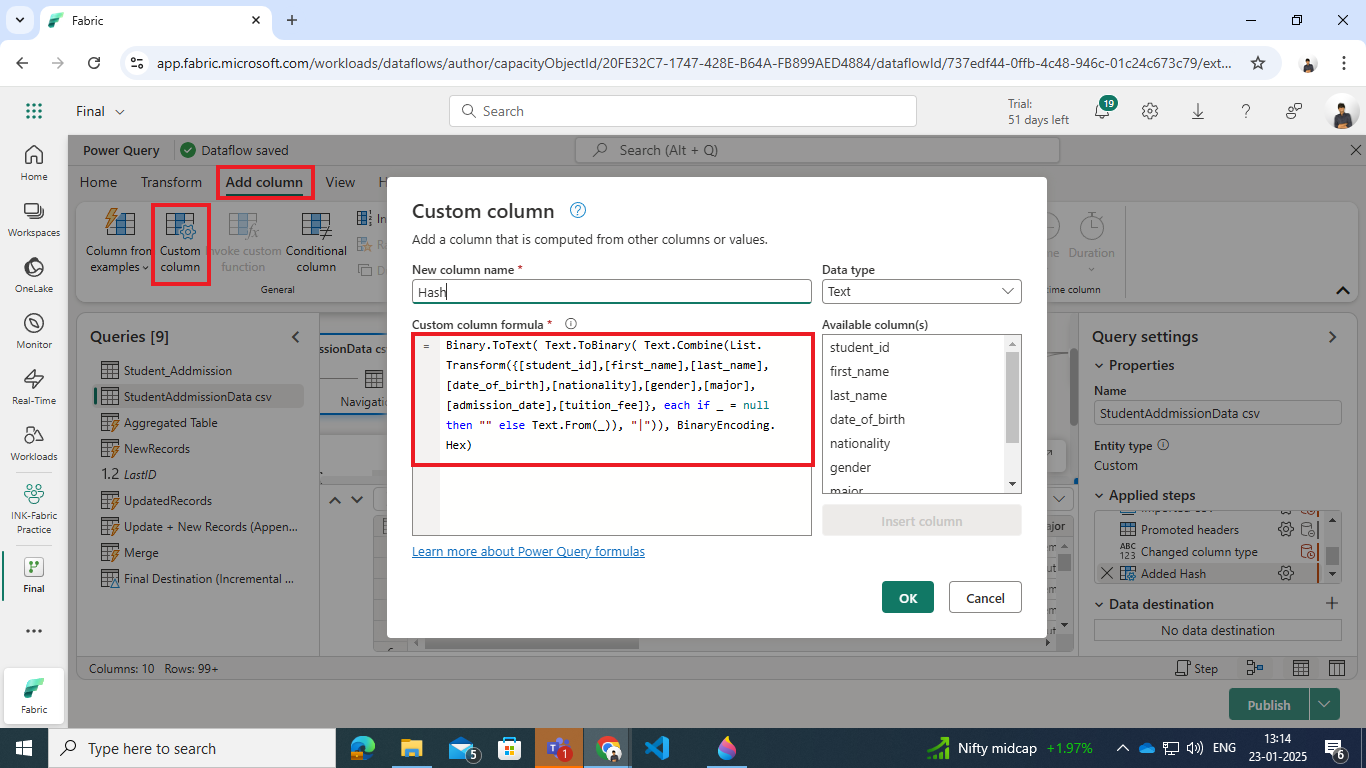Delete the Added Hash step
1366x768 pixels.
1106,573
